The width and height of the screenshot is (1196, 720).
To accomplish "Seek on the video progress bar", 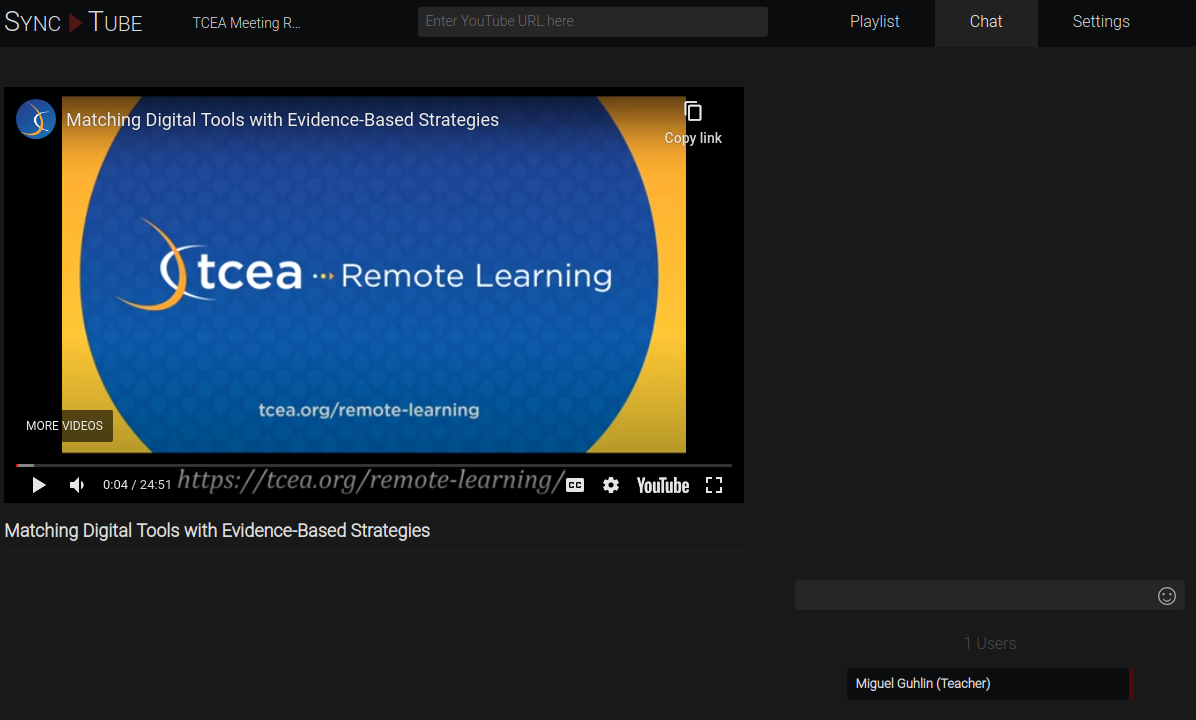I will (x=374, y=464).
